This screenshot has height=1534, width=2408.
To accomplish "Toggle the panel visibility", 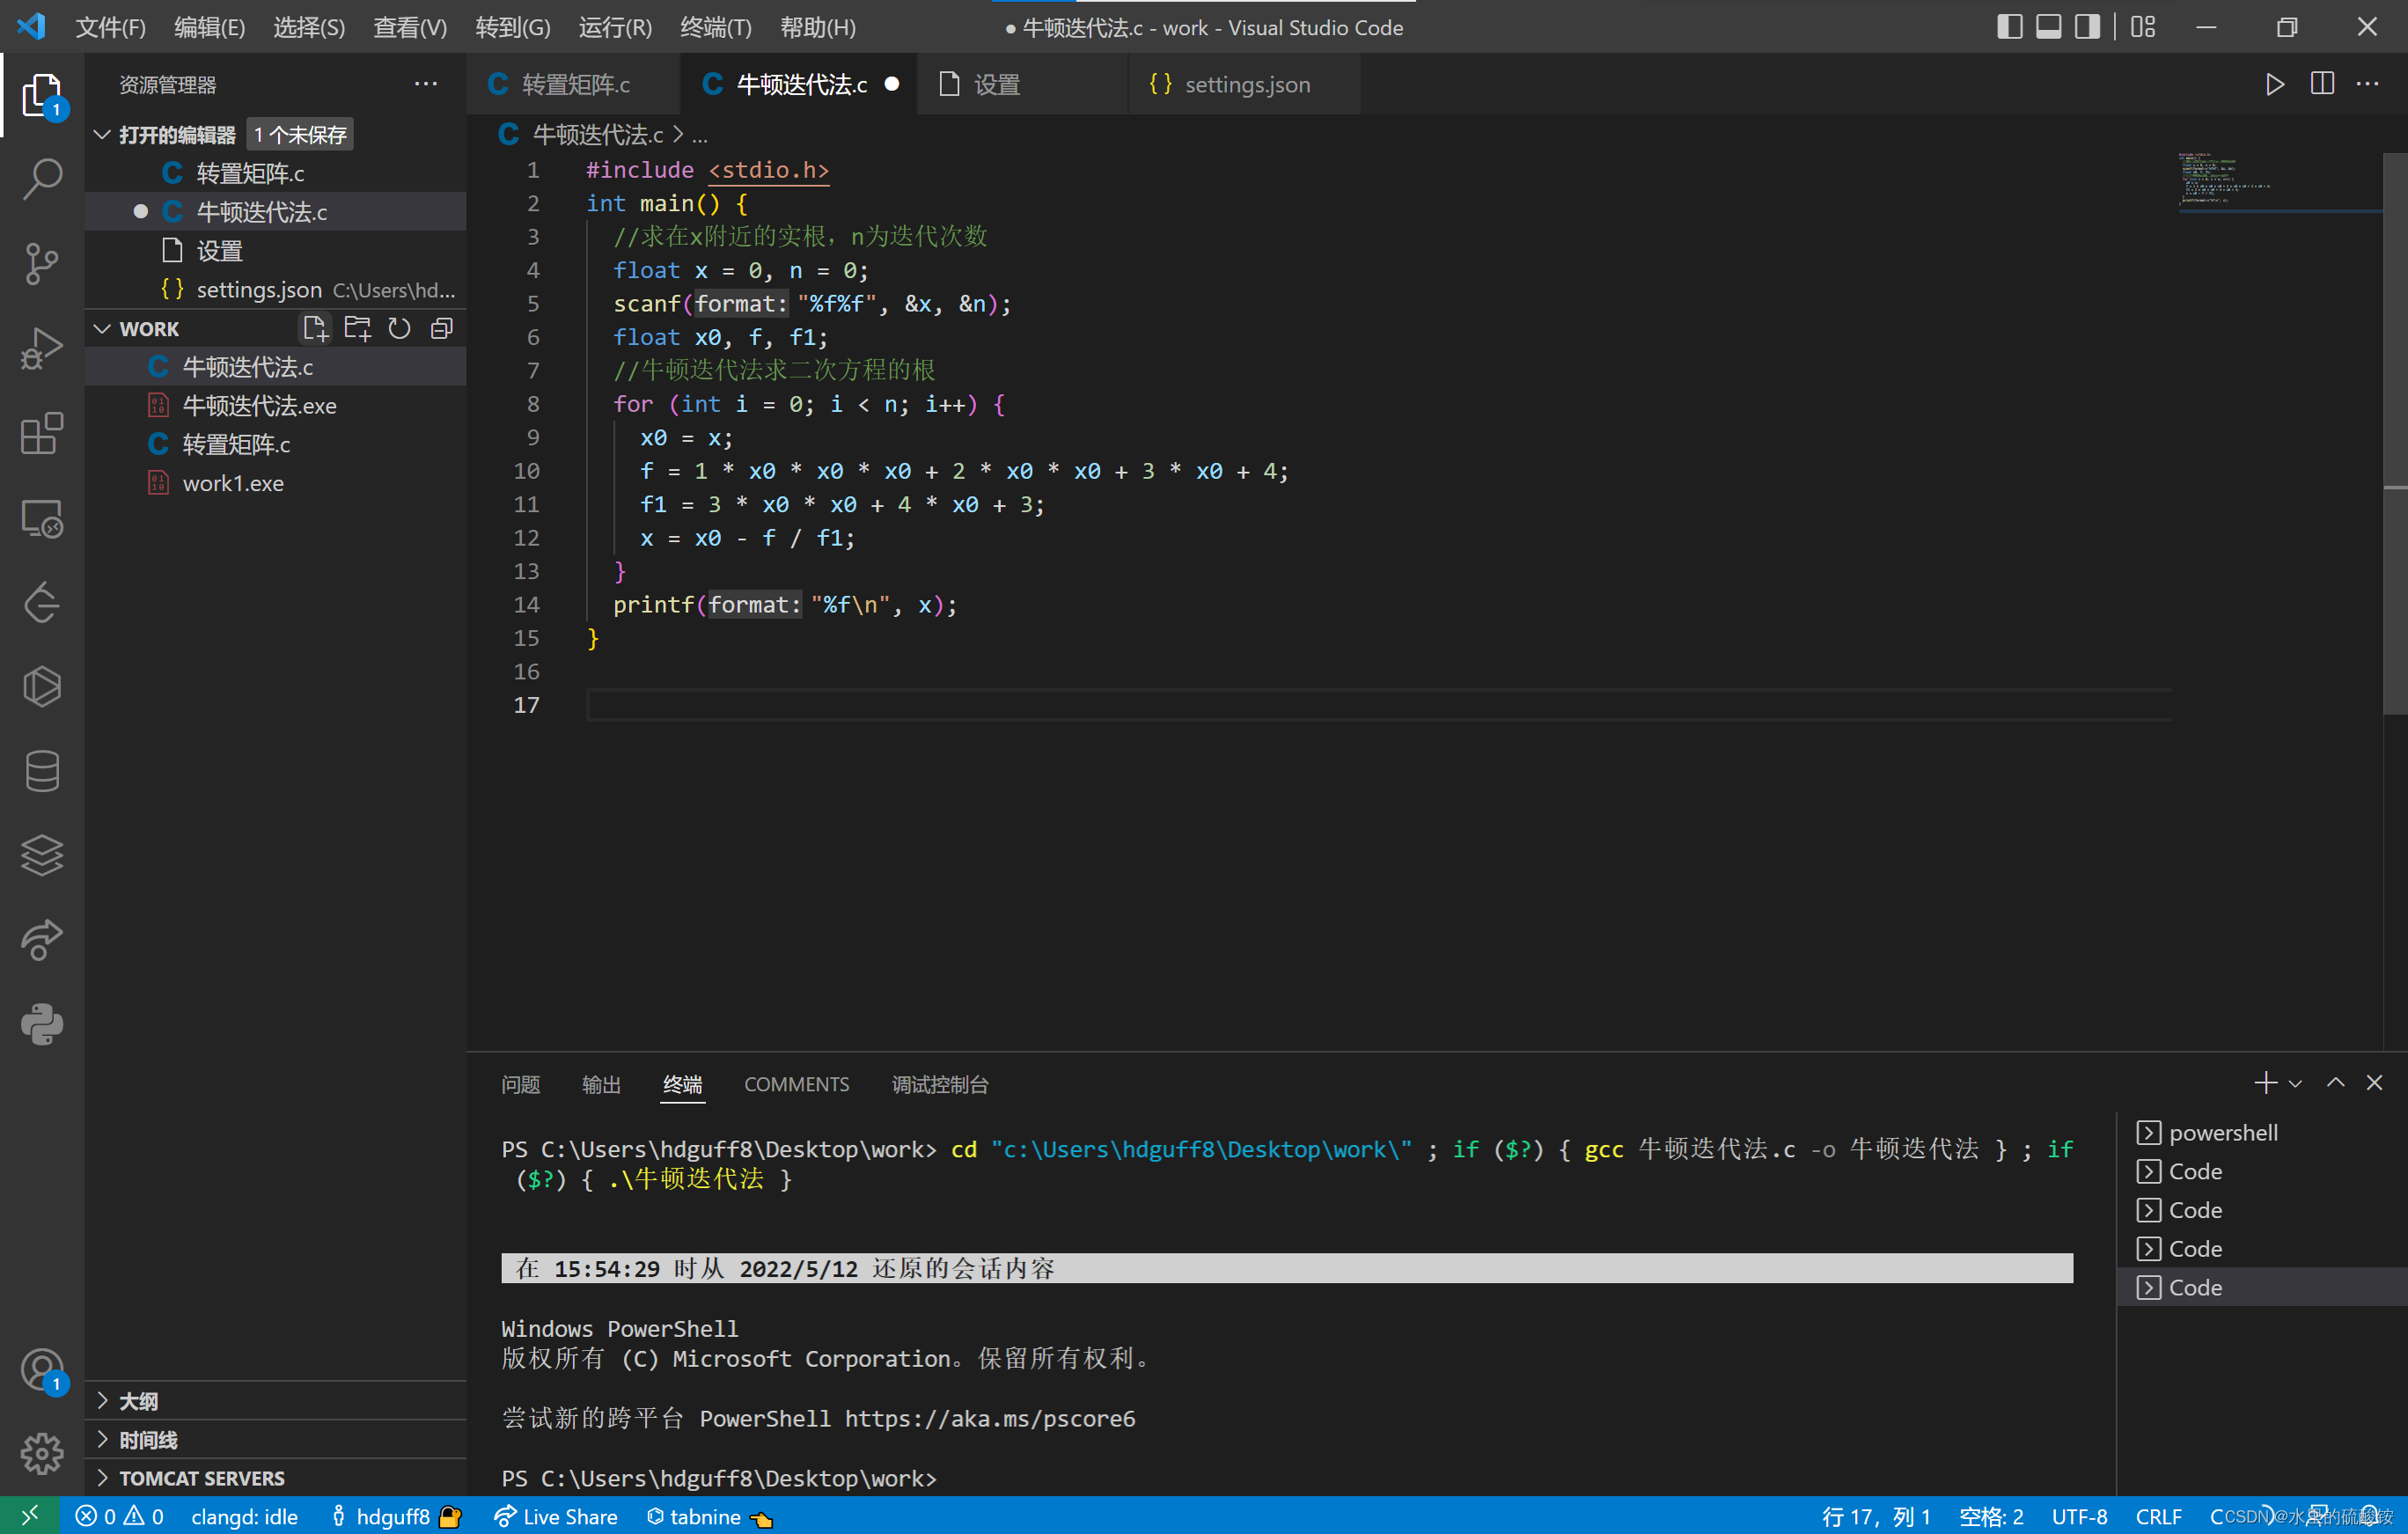I will pyautogui.click(x=2048, y=27).
